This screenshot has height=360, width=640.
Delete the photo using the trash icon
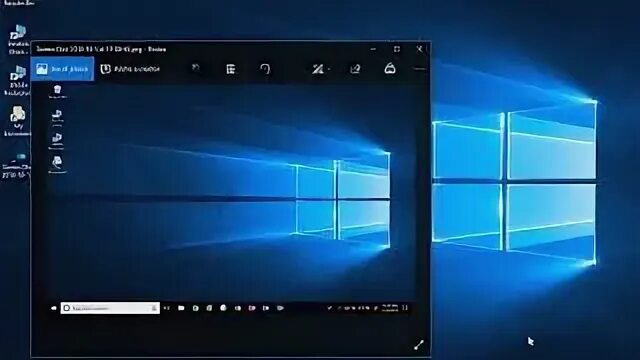point(231,69)
